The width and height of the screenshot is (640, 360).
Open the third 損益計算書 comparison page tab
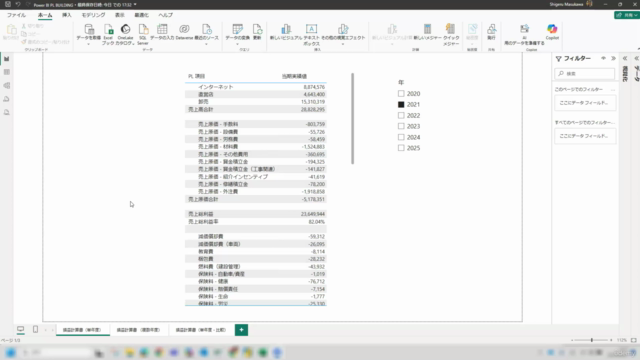click(201, 330)
